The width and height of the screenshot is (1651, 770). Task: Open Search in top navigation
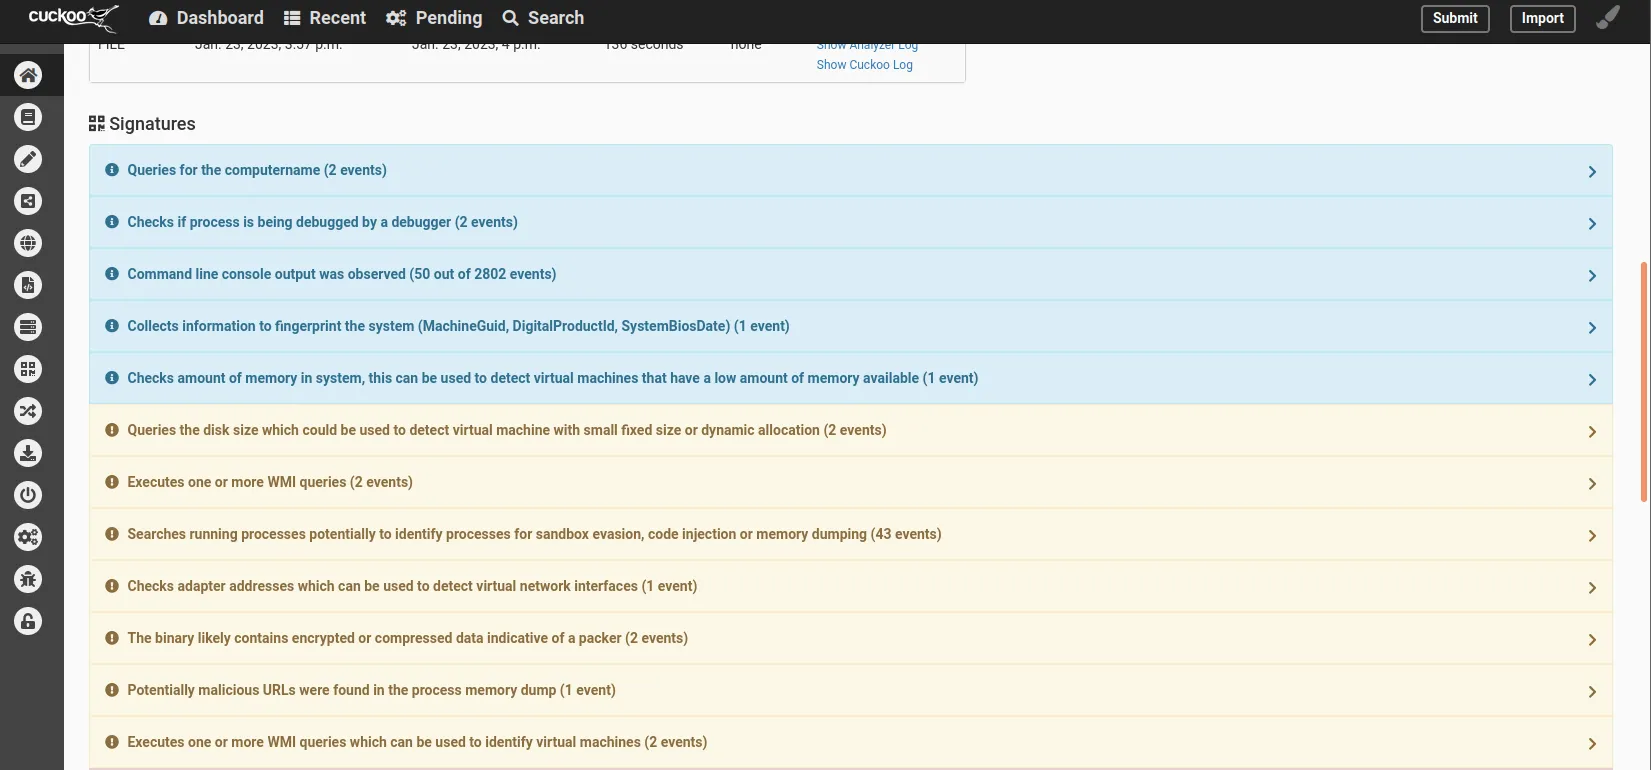[543, 18]
